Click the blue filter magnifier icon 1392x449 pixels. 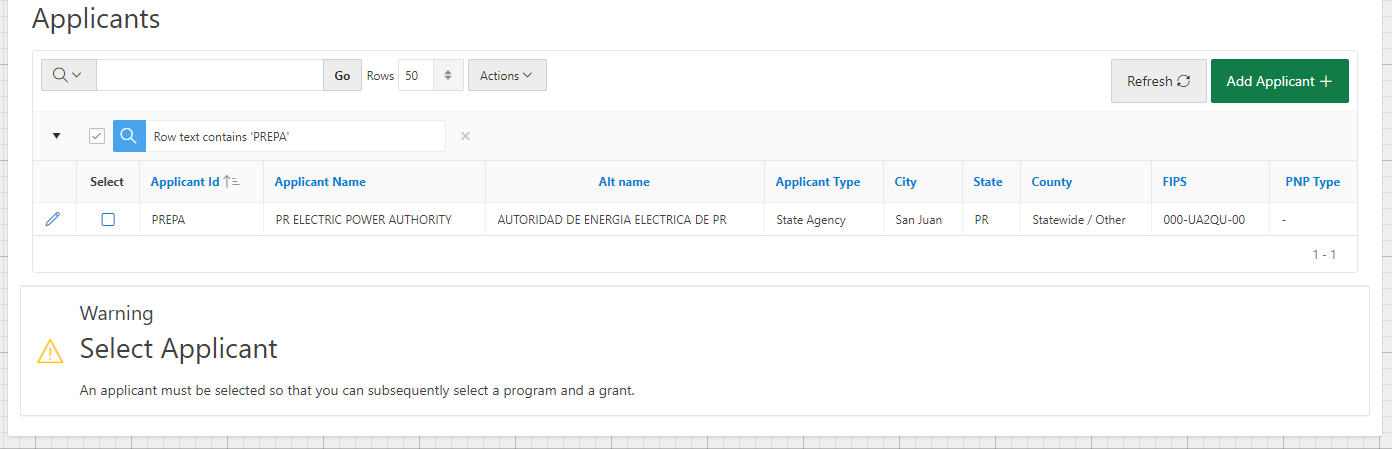tap(129, 136)
